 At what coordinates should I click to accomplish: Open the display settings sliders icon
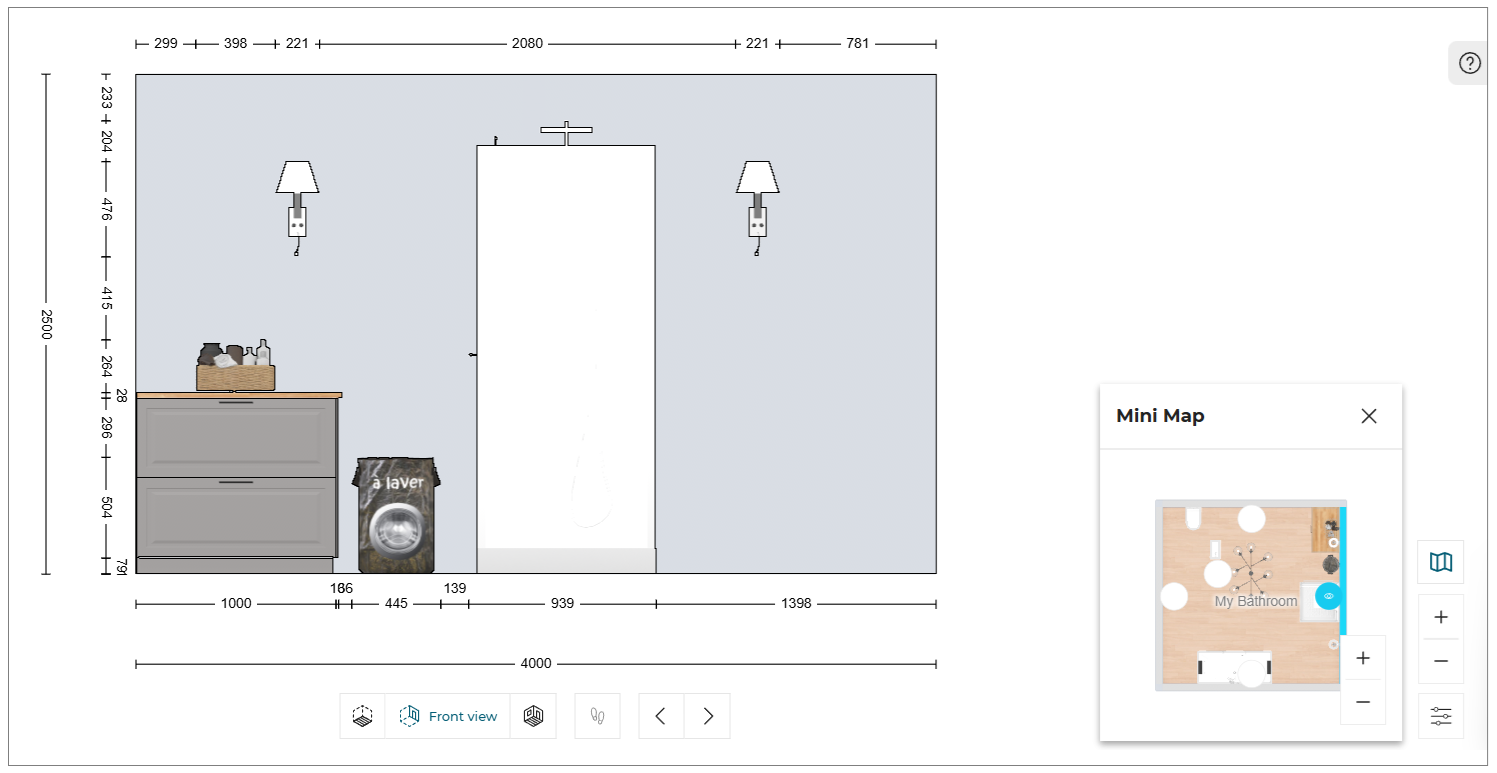(1441, 716)
